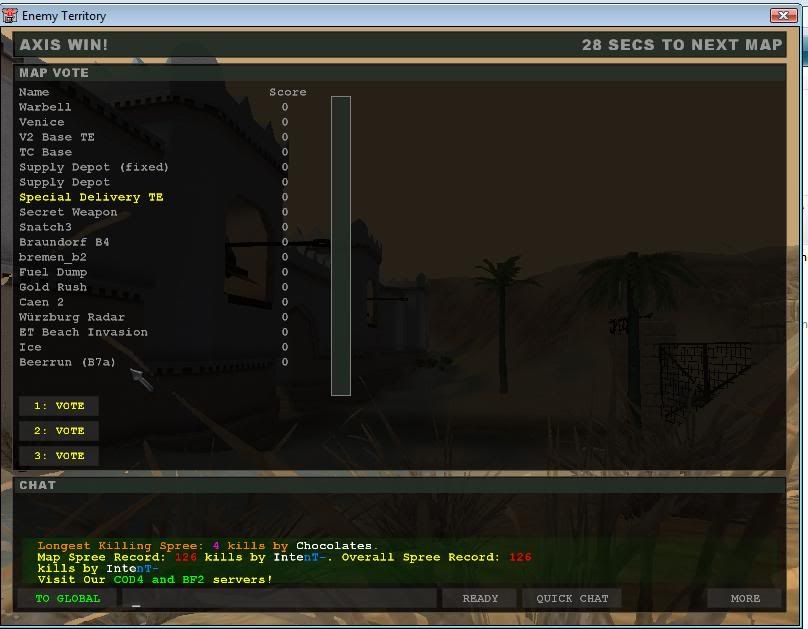Pick Beerrun (B7a) map
The image size is (808, 629).
point(67,362)
